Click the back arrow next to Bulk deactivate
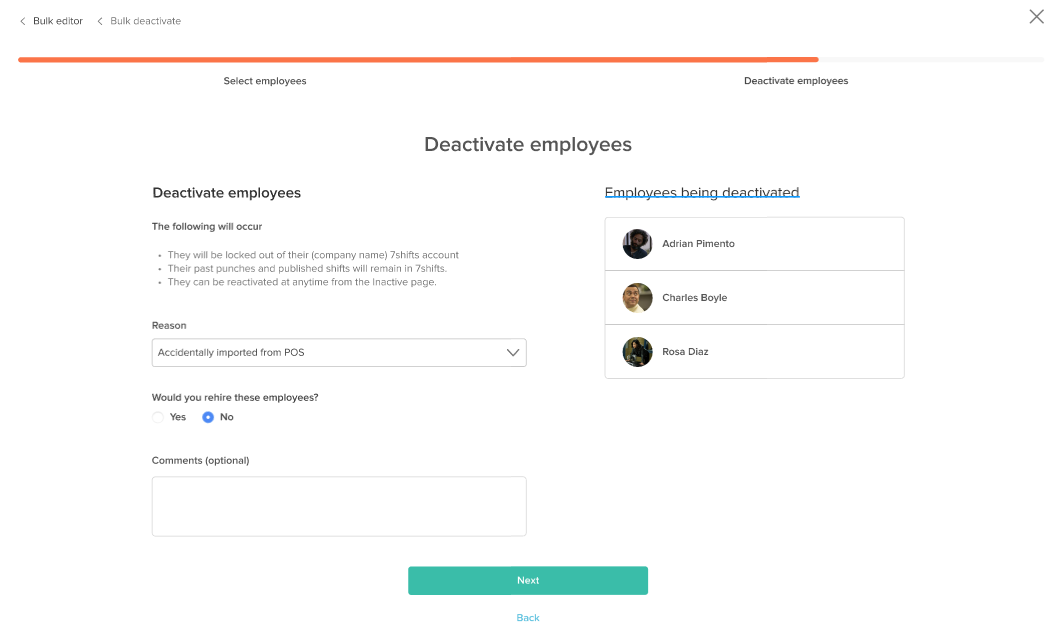 pos(98,20)
